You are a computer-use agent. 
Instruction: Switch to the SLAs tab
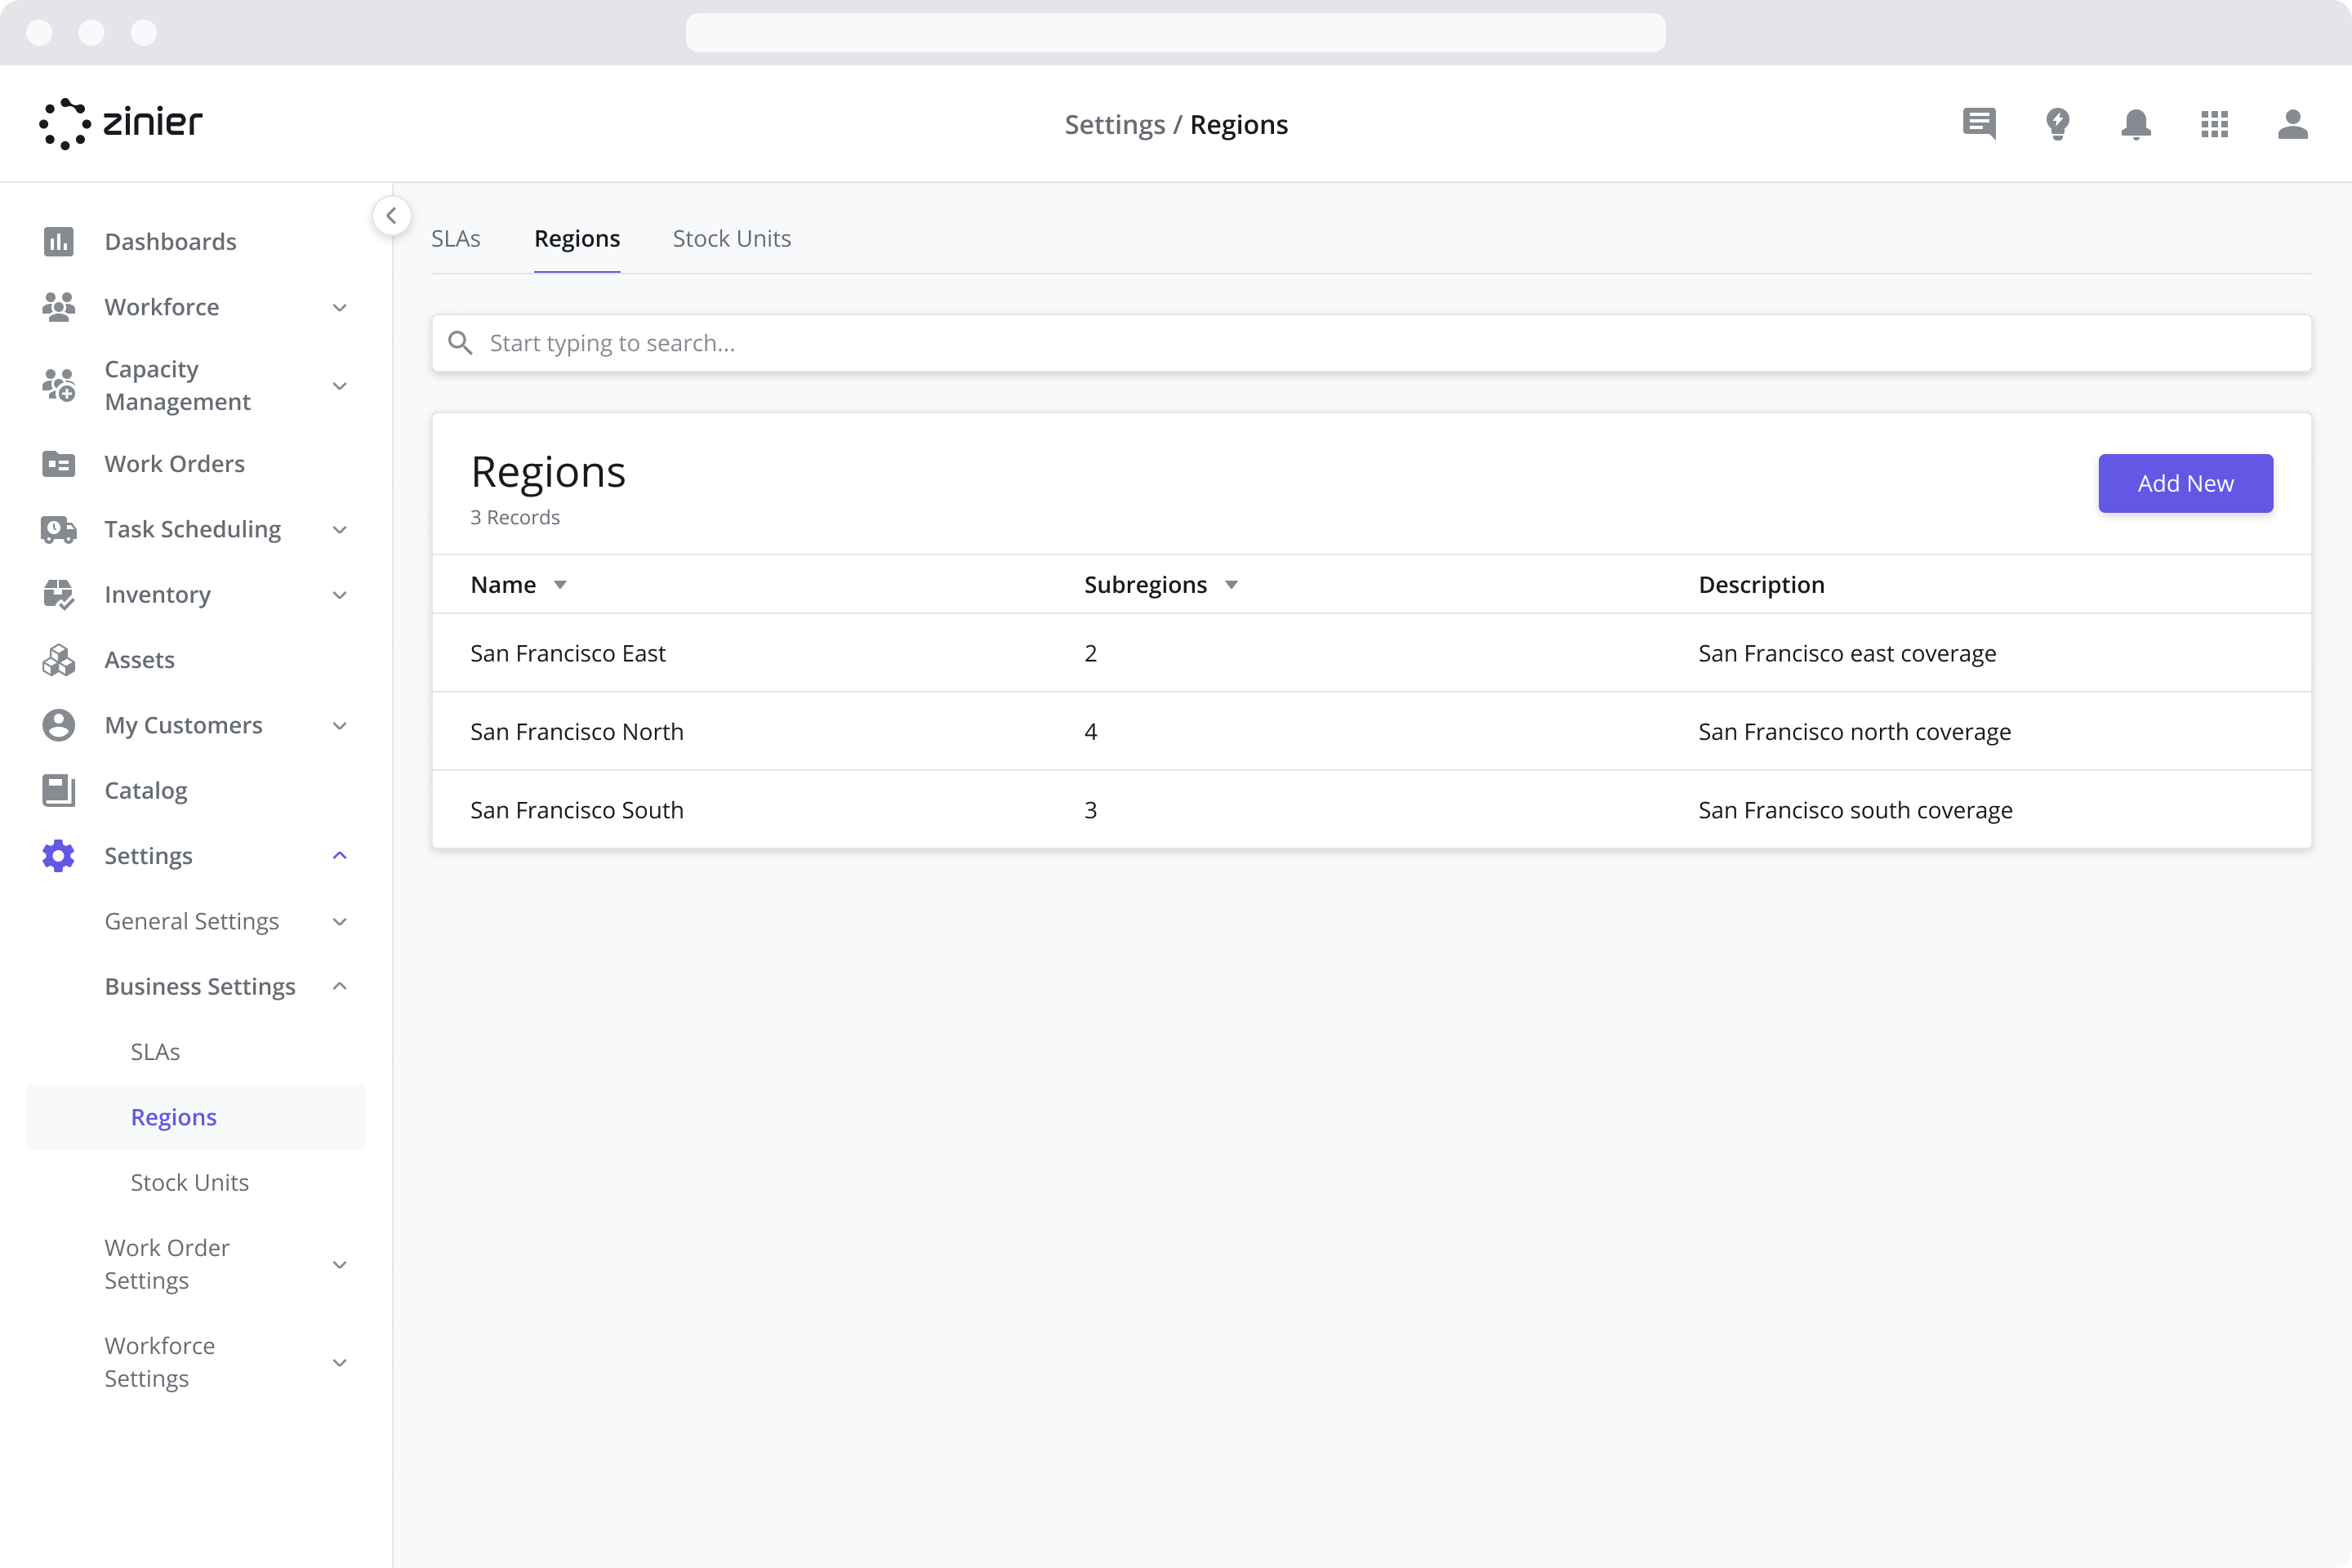pos(456,238)
